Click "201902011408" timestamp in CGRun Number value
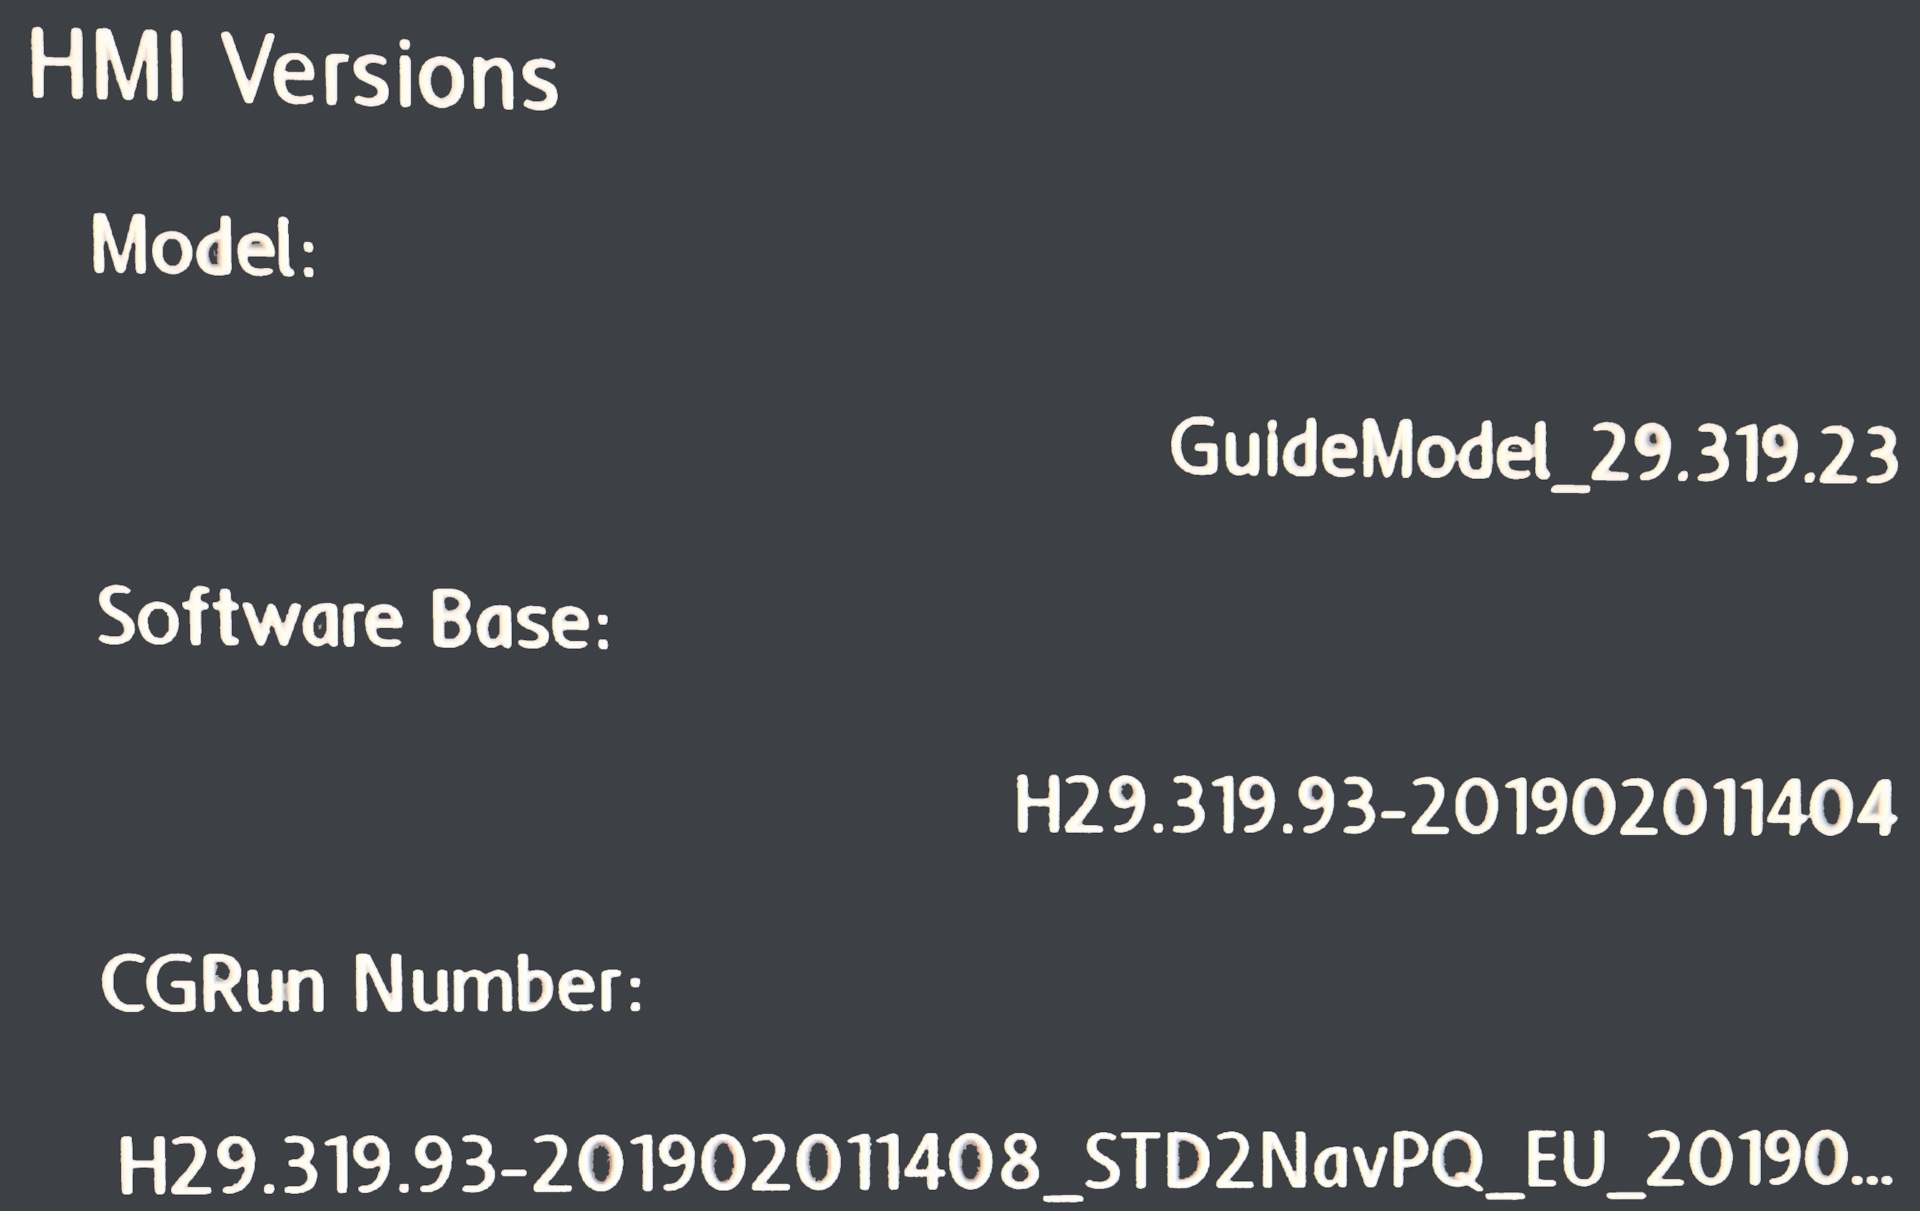The height and width of the screenshot is (1211, 1920). tap(786, 1165)
